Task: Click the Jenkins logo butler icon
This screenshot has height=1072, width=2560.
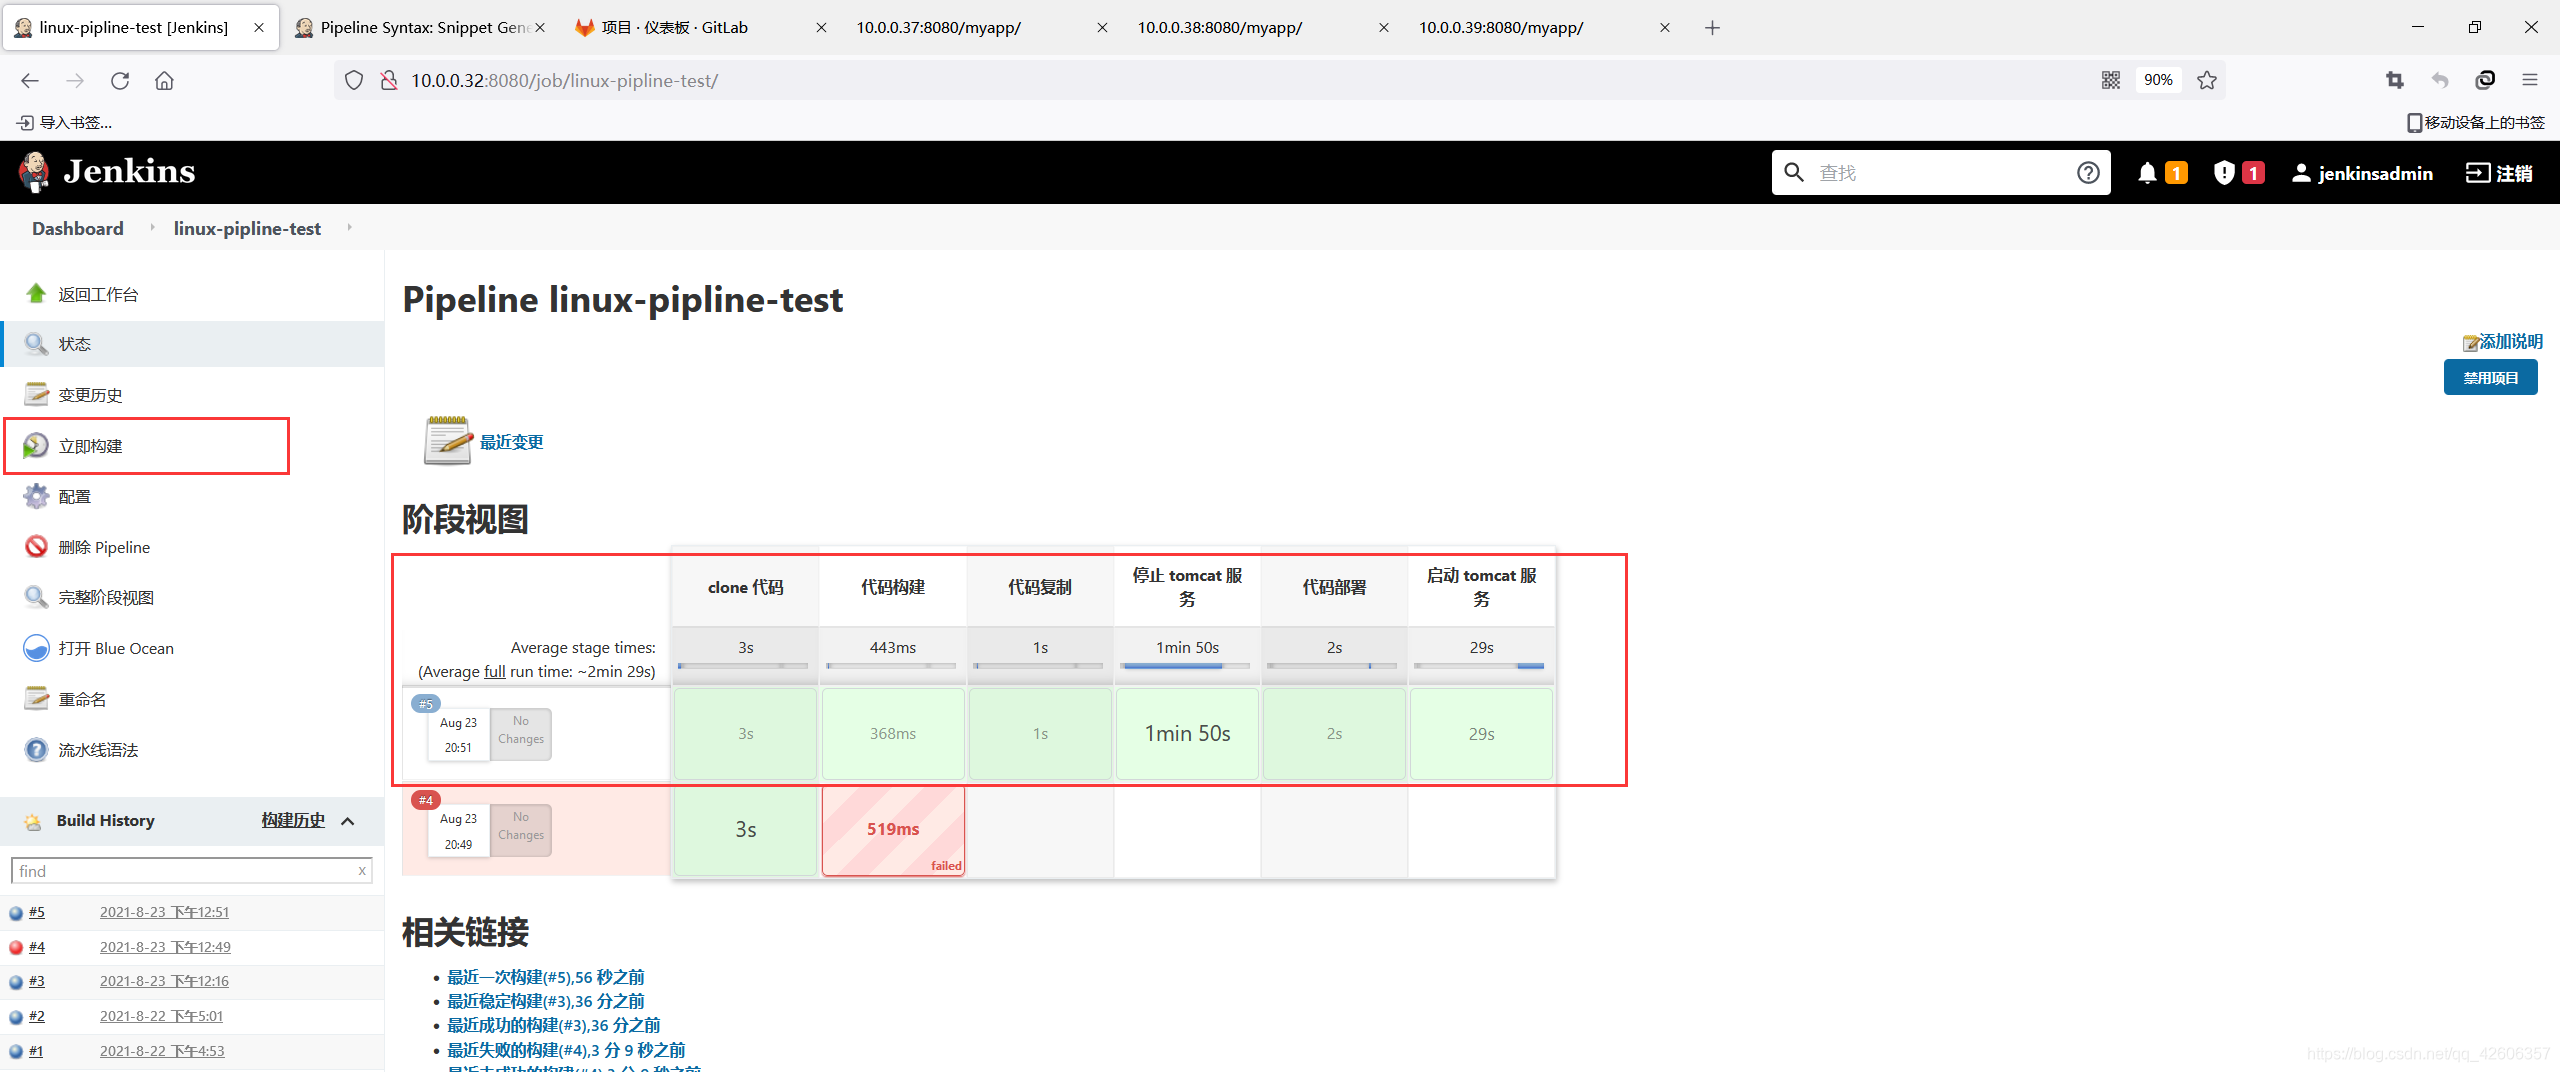Action: click(x=34, y=172)
